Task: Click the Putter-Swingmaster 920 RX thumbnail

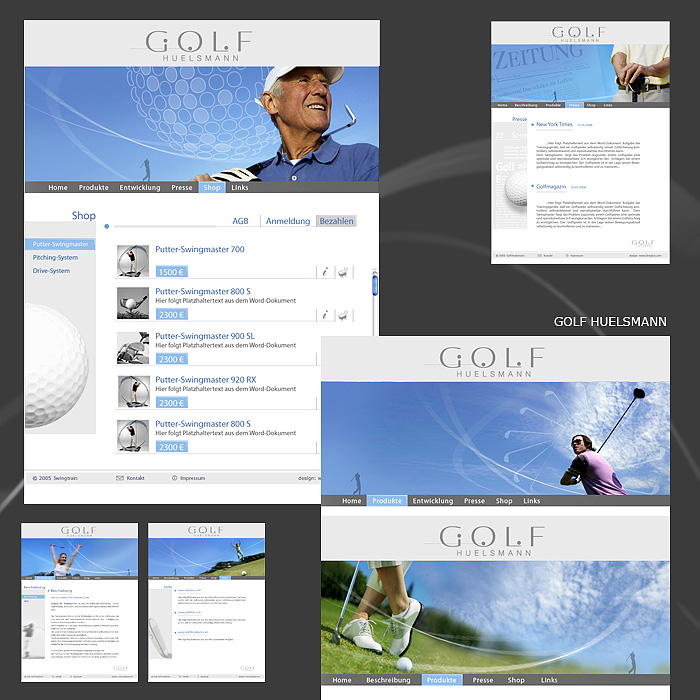Action: [x=133, y=392]
